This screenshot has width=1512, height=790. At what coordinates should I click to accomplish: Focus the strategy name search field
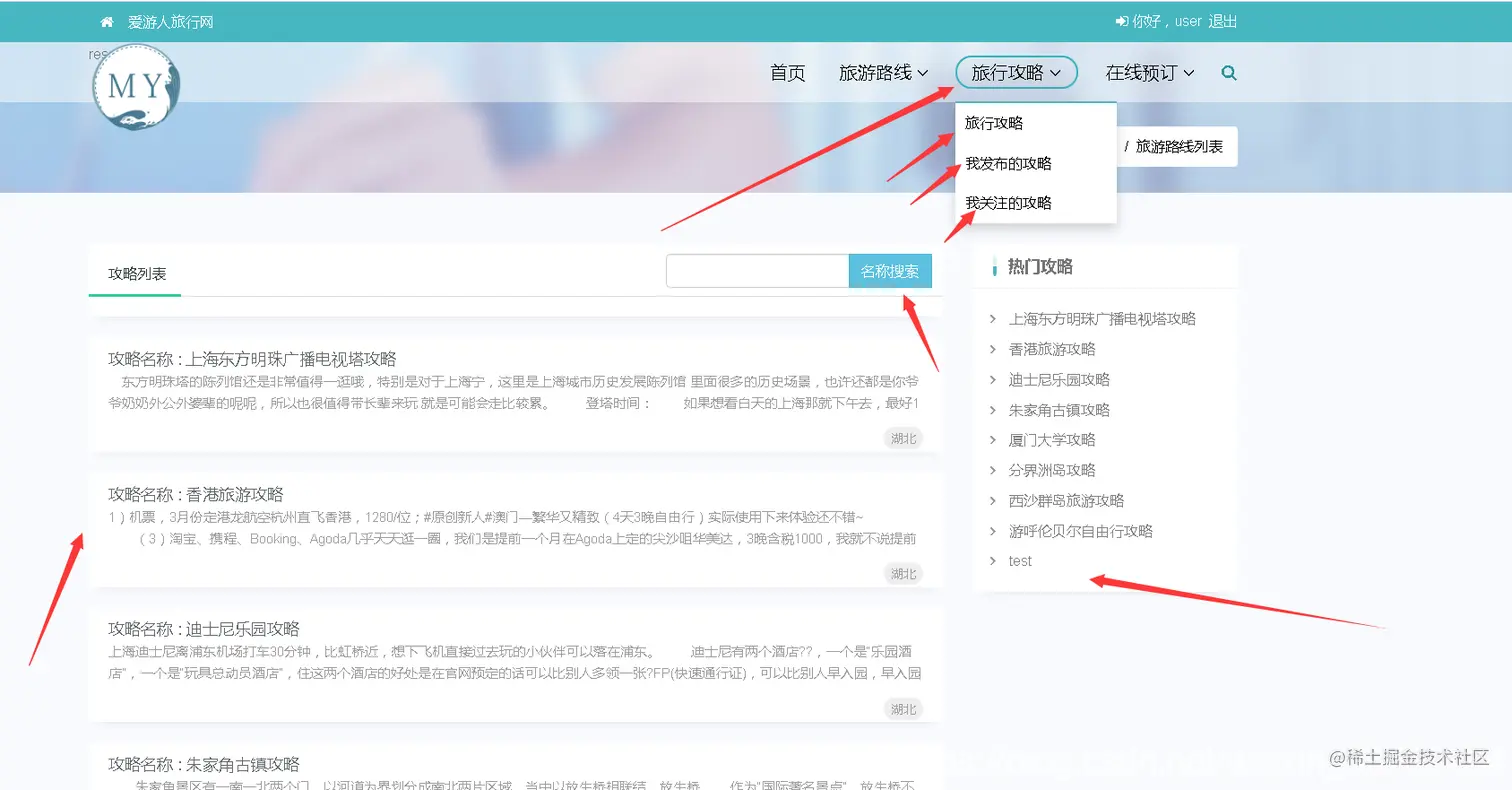coord(757,271)
